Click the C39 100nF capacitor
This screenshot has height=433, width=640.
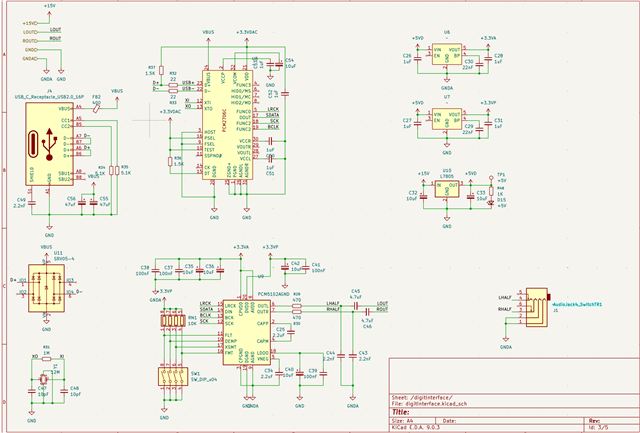[x=324, y=373]
